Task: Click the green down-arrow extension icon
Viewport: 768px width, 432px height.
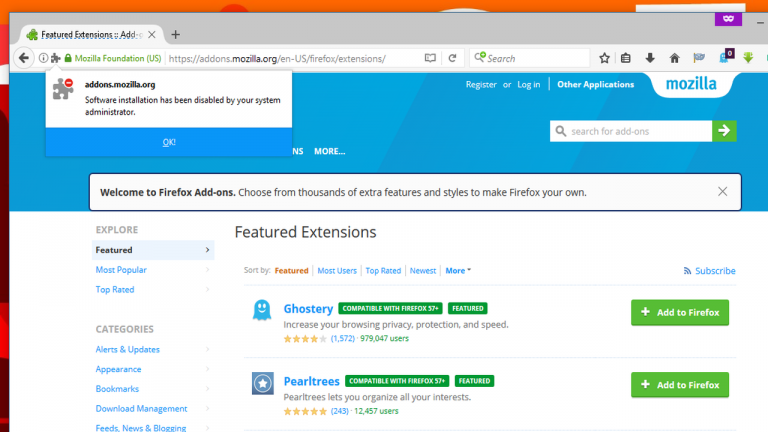Action: pos(748,58)
